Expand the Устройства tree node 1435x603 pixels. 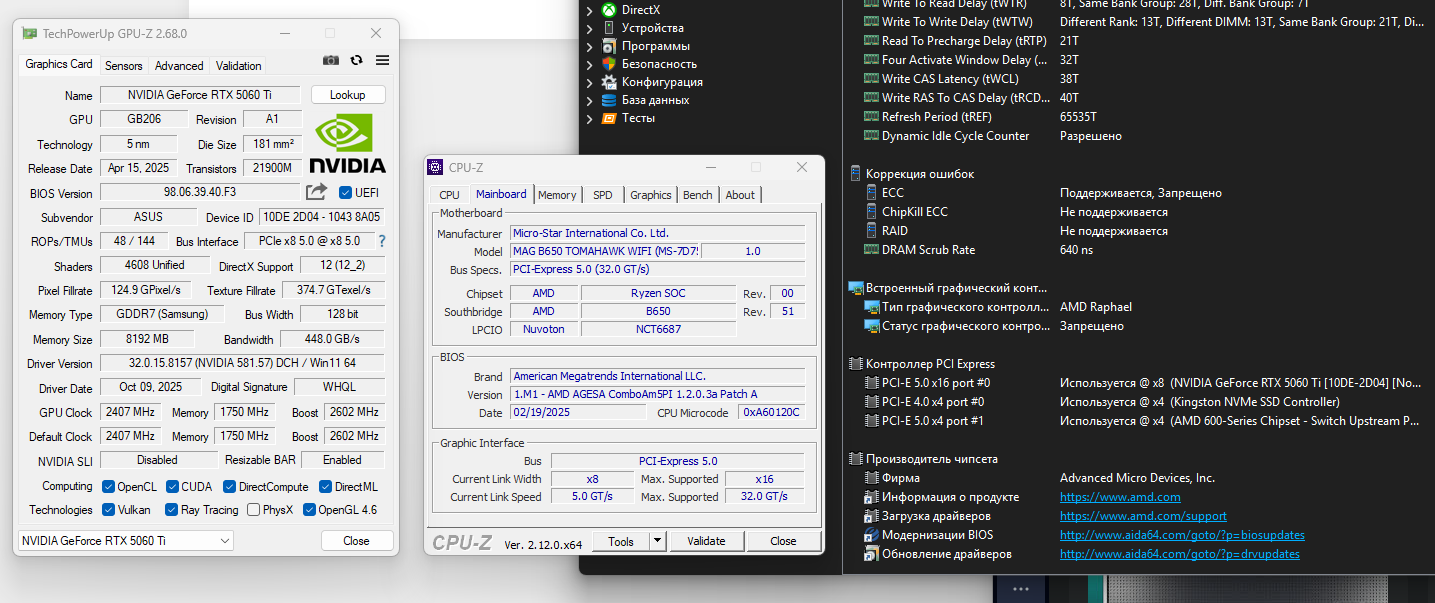590,28
